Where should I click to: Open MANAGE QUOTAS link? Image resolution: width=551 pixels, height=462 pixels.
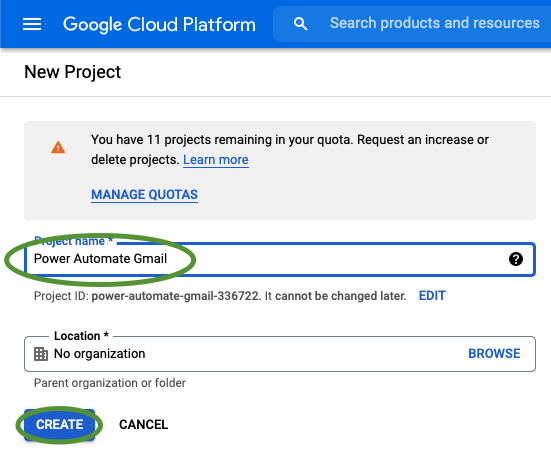click(x=144, y=195)
